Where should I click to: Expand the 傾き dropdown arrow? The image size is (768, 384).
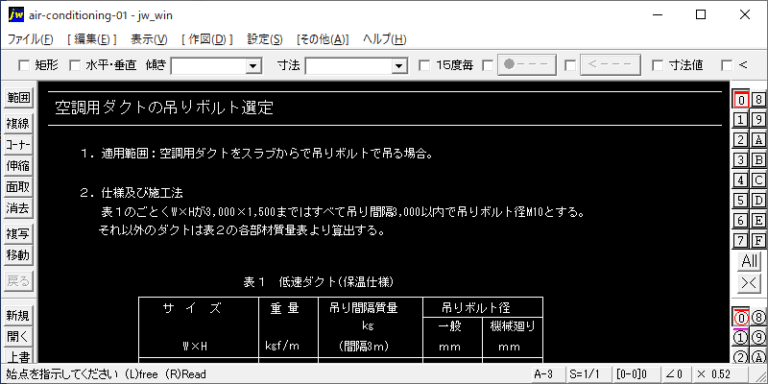pyautogui.click(x=253, y=66)
